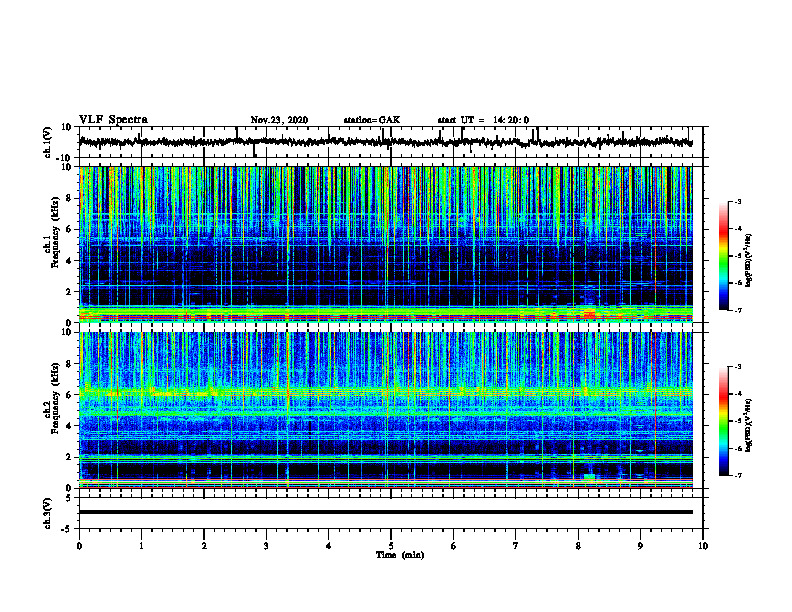Click time axis tick label "0"
Viewport: 792px width, 612px height.
click(x=79, y=546)
